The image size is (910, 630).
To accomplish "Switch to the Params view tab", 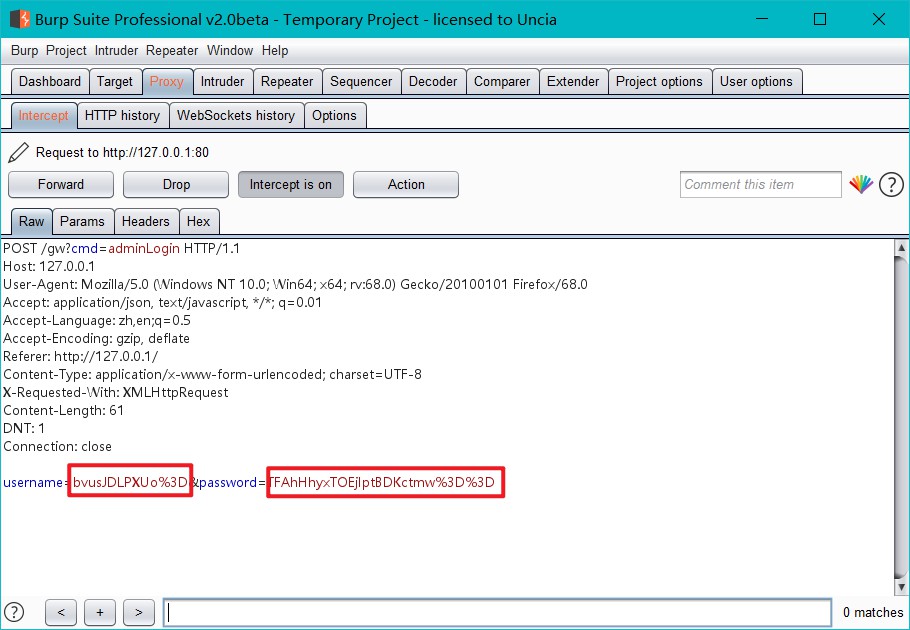I will pos(82,222).
